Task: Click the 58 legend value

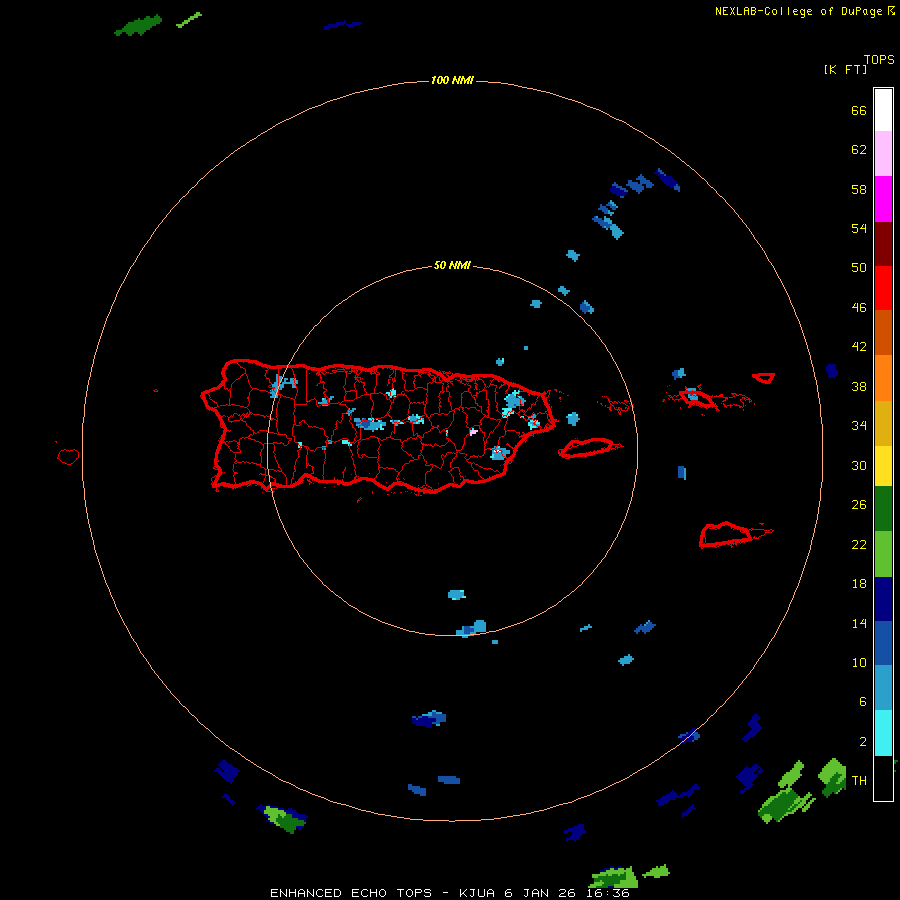Action: click(x=859, y=189)
